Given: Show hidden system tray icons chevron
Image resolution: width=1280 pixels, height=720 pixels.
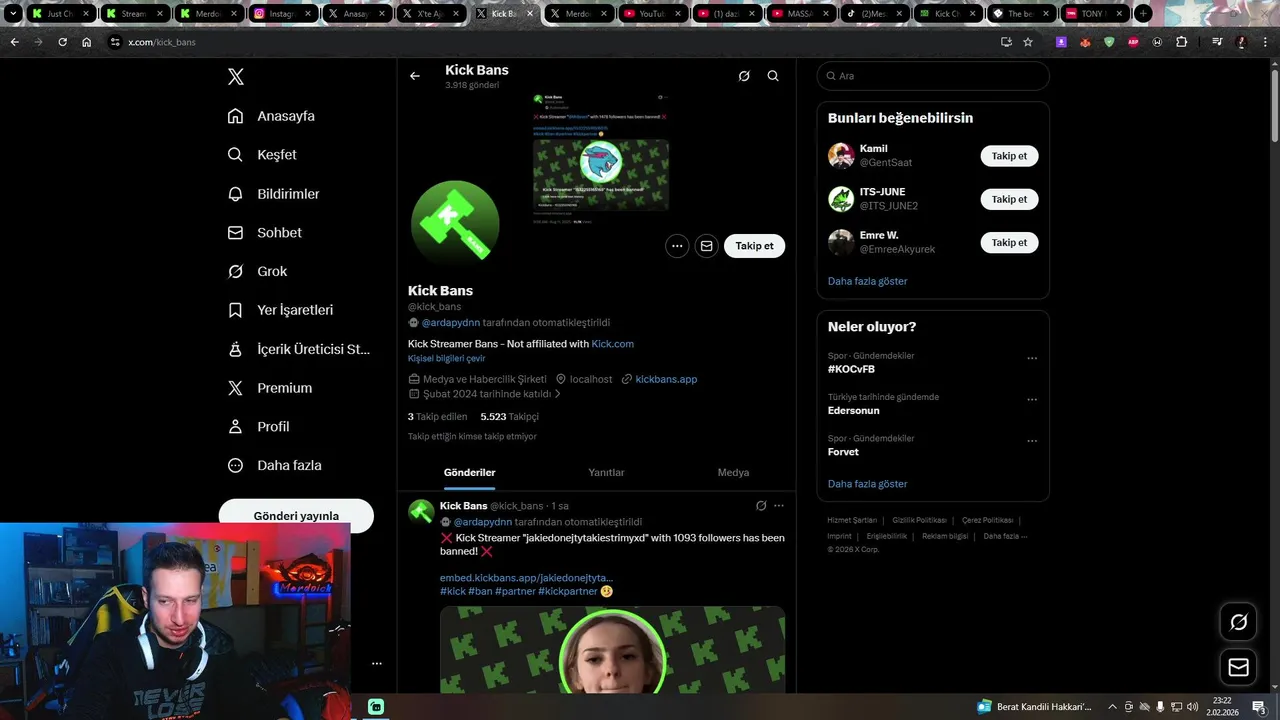Looking at the screenshot, I should pyautogui.click(x=1113, y=707).
